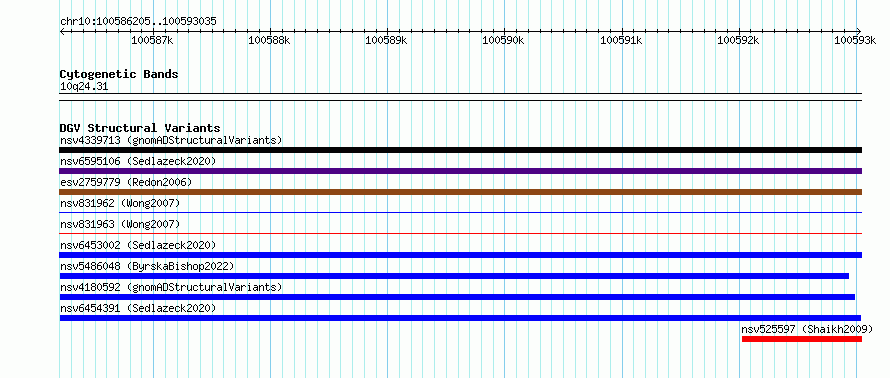Open variant nsv5486048 ByrskaBishop2022 label

[x=147, y=266]
